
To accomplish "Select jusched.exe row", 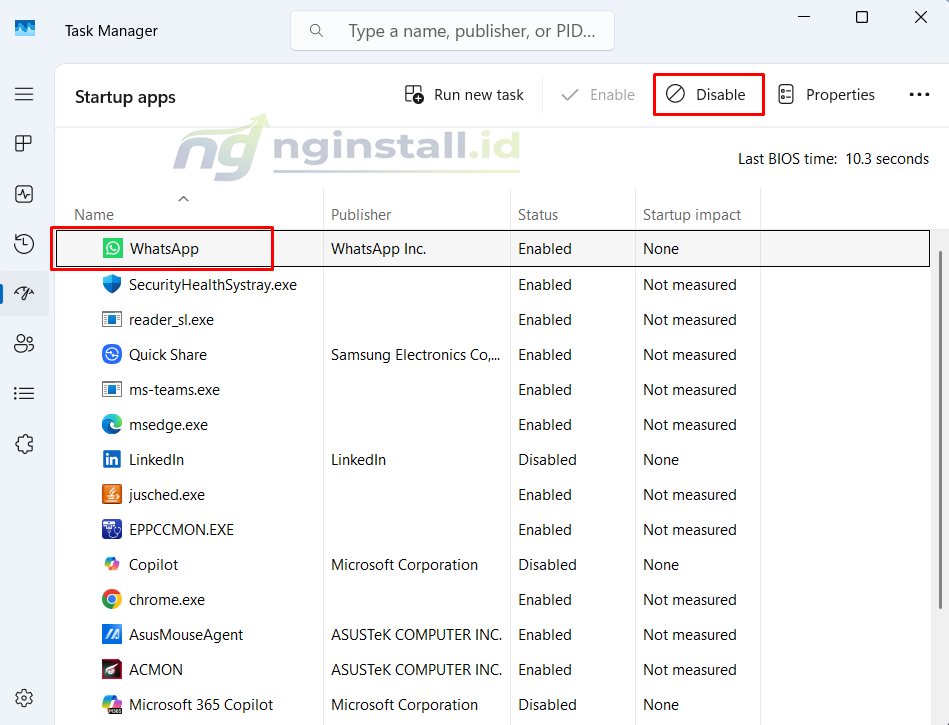I will click(x=493, y=495).
